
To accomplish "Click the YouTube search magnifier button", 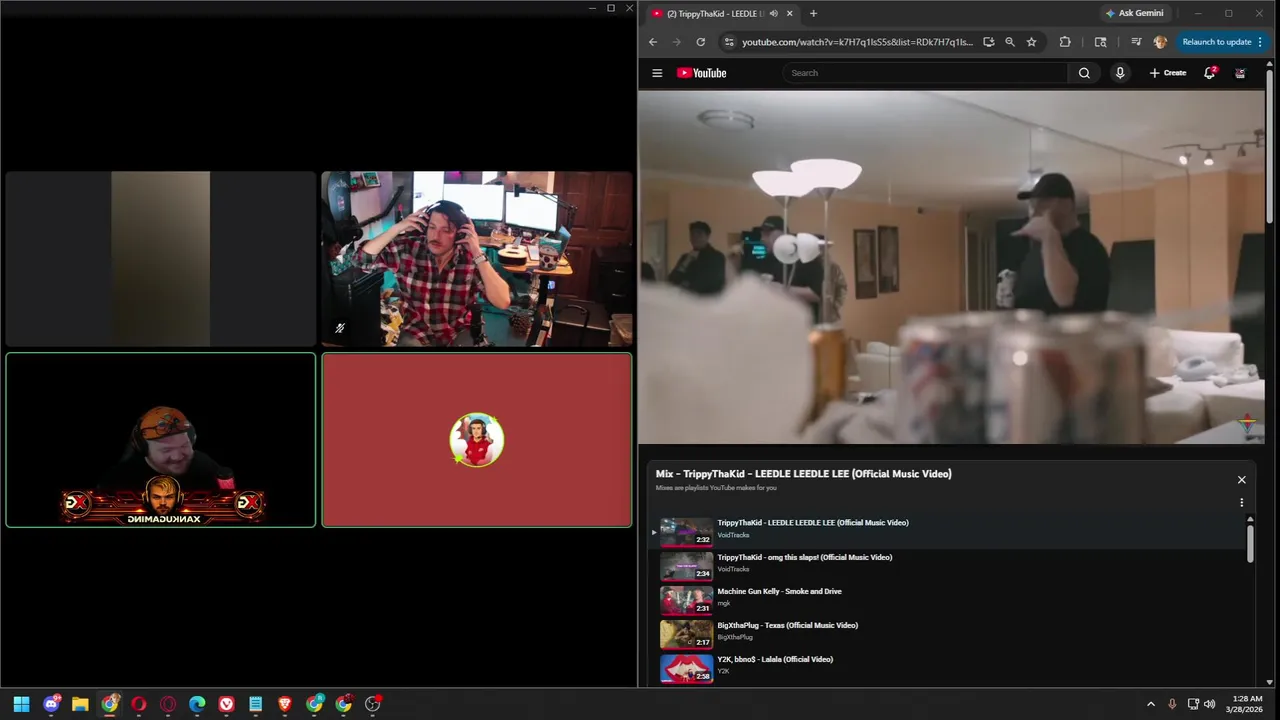I will pos(1084,73).
